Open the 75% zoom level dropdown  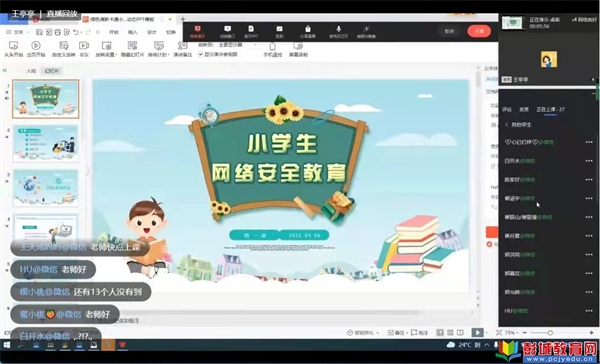[512, 333]
